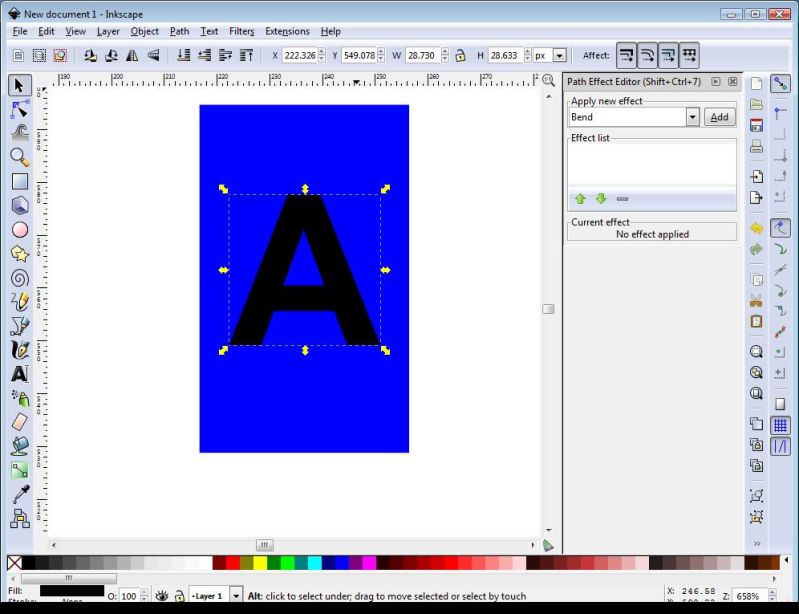Click Height value stepper arrows

(527, 55)
